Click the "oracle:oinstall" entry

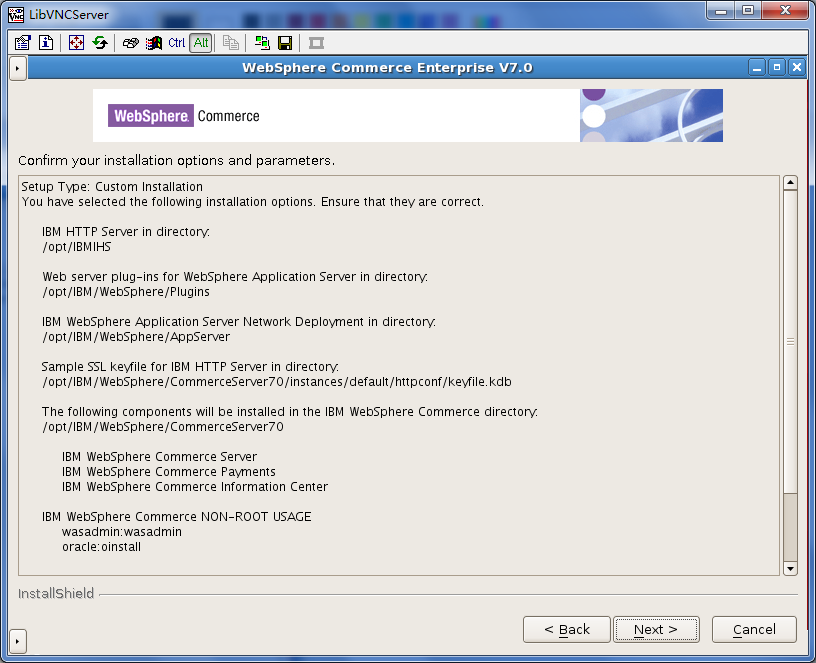pyautogui.click(x=101, y=547)
